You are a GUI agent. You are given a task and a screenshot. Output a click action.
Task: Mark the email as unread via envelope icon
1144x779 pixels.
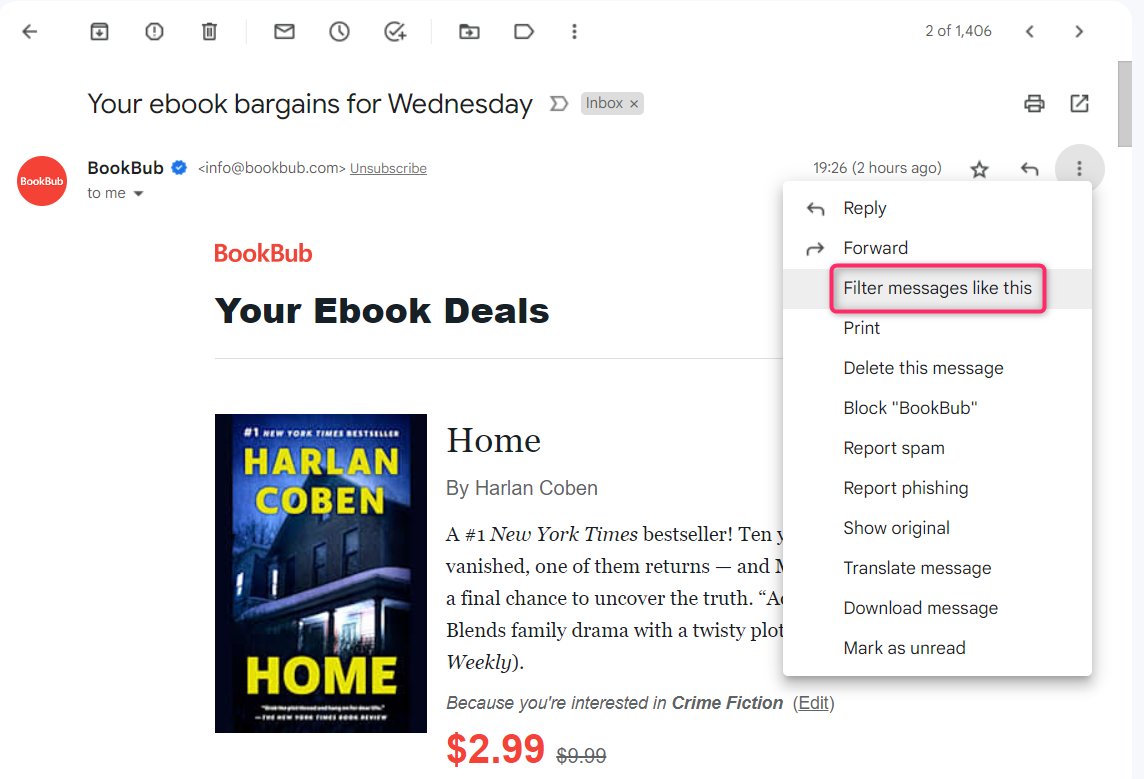(283, 31)
